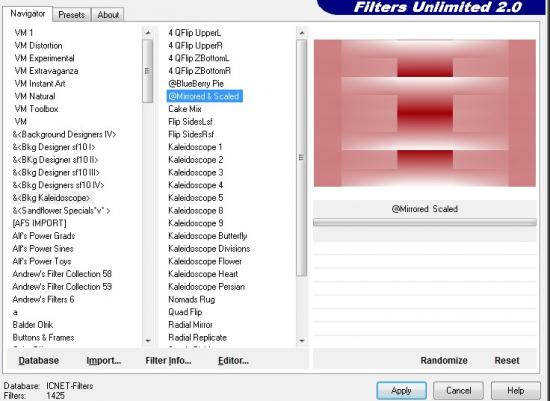Open Filter Info... for the selected filter
Image resolution: width=550 pixels, height=401 pixels.
(x=168, y=360)
